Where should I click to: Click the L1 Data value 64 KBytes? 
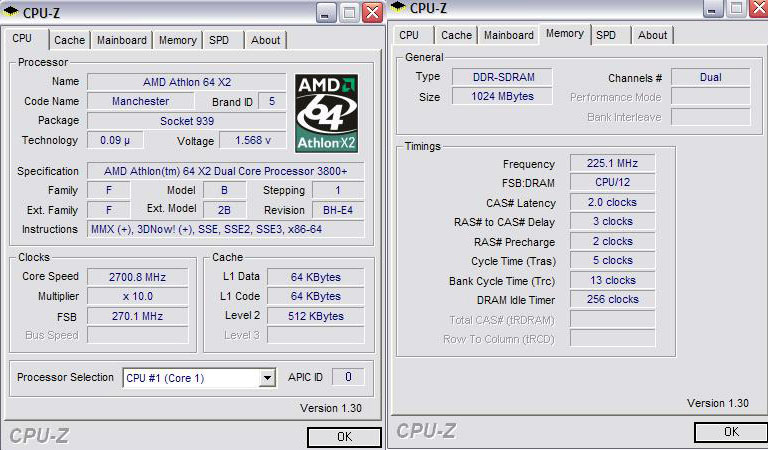click(x=316, y=277)
